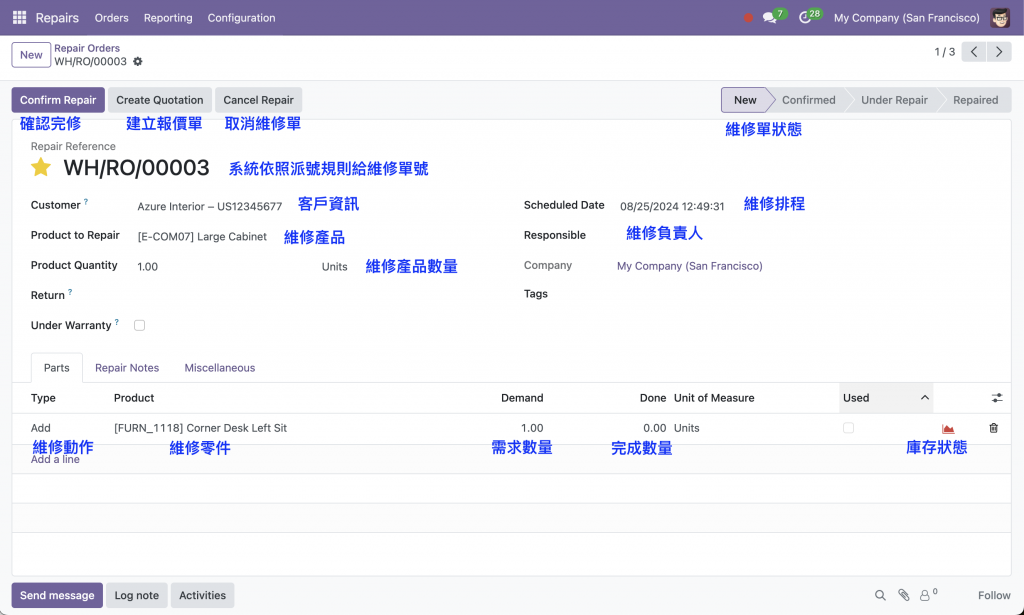
Task: Switch to the Repair Notes tab
Action: (x=127, y=368)
